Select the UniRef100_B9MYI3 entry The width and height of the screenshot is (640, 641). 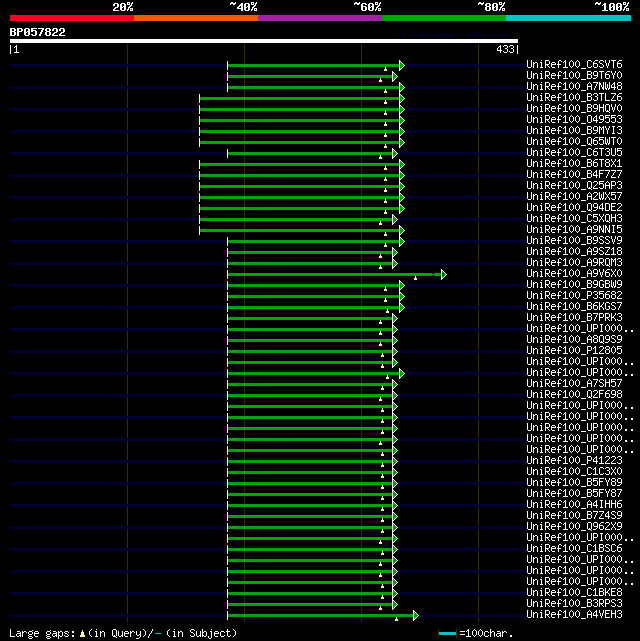click(574, 131)
